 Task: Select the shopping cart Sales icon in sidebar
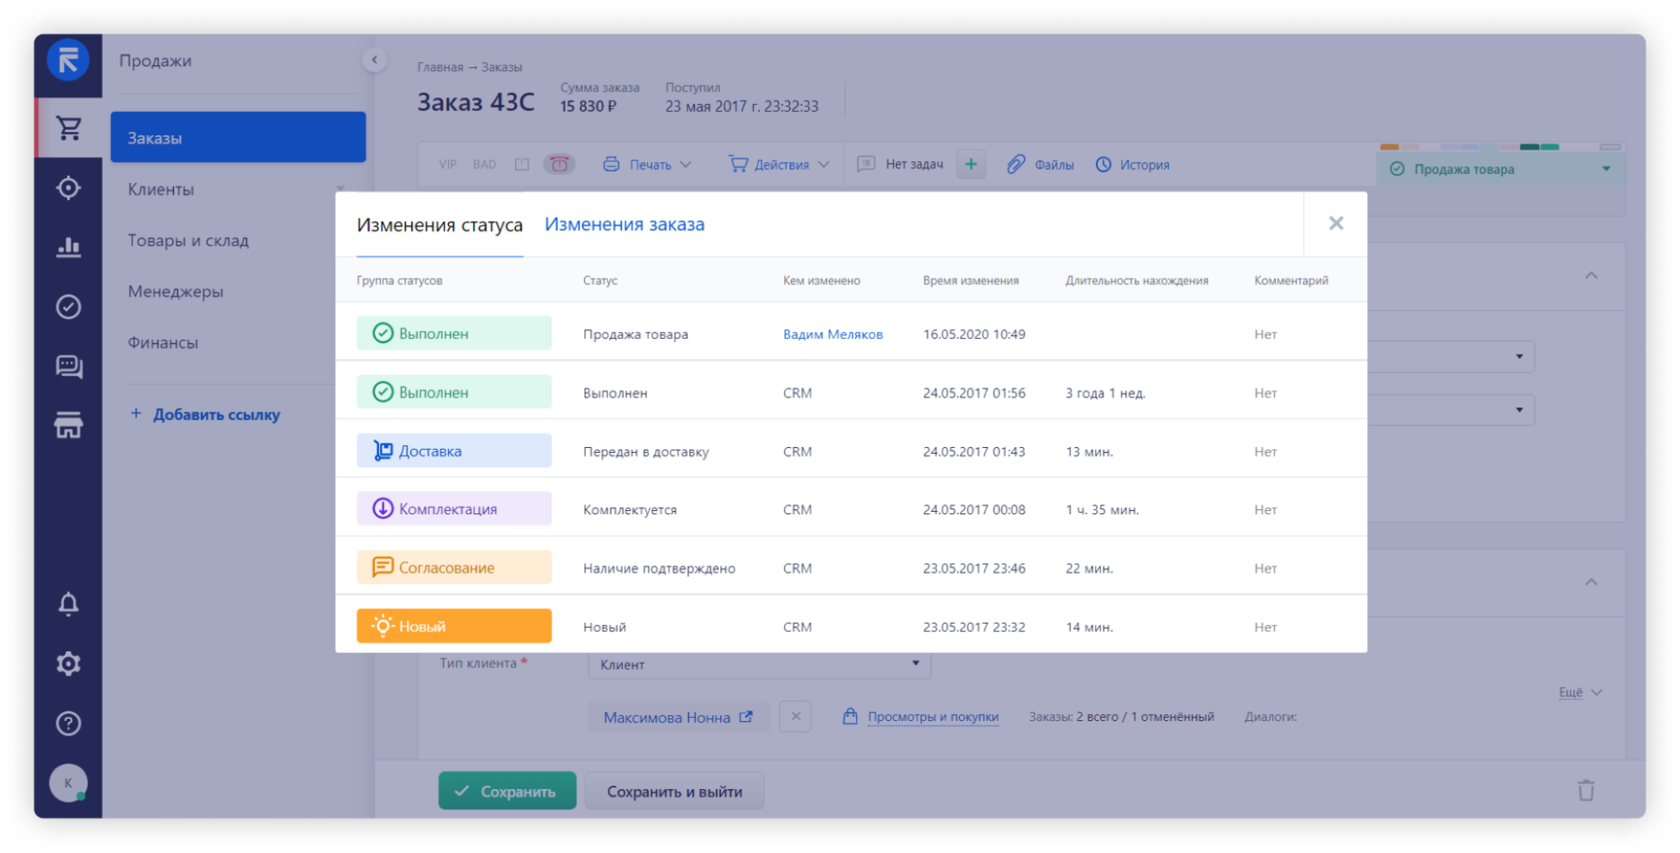coord(68,128)
